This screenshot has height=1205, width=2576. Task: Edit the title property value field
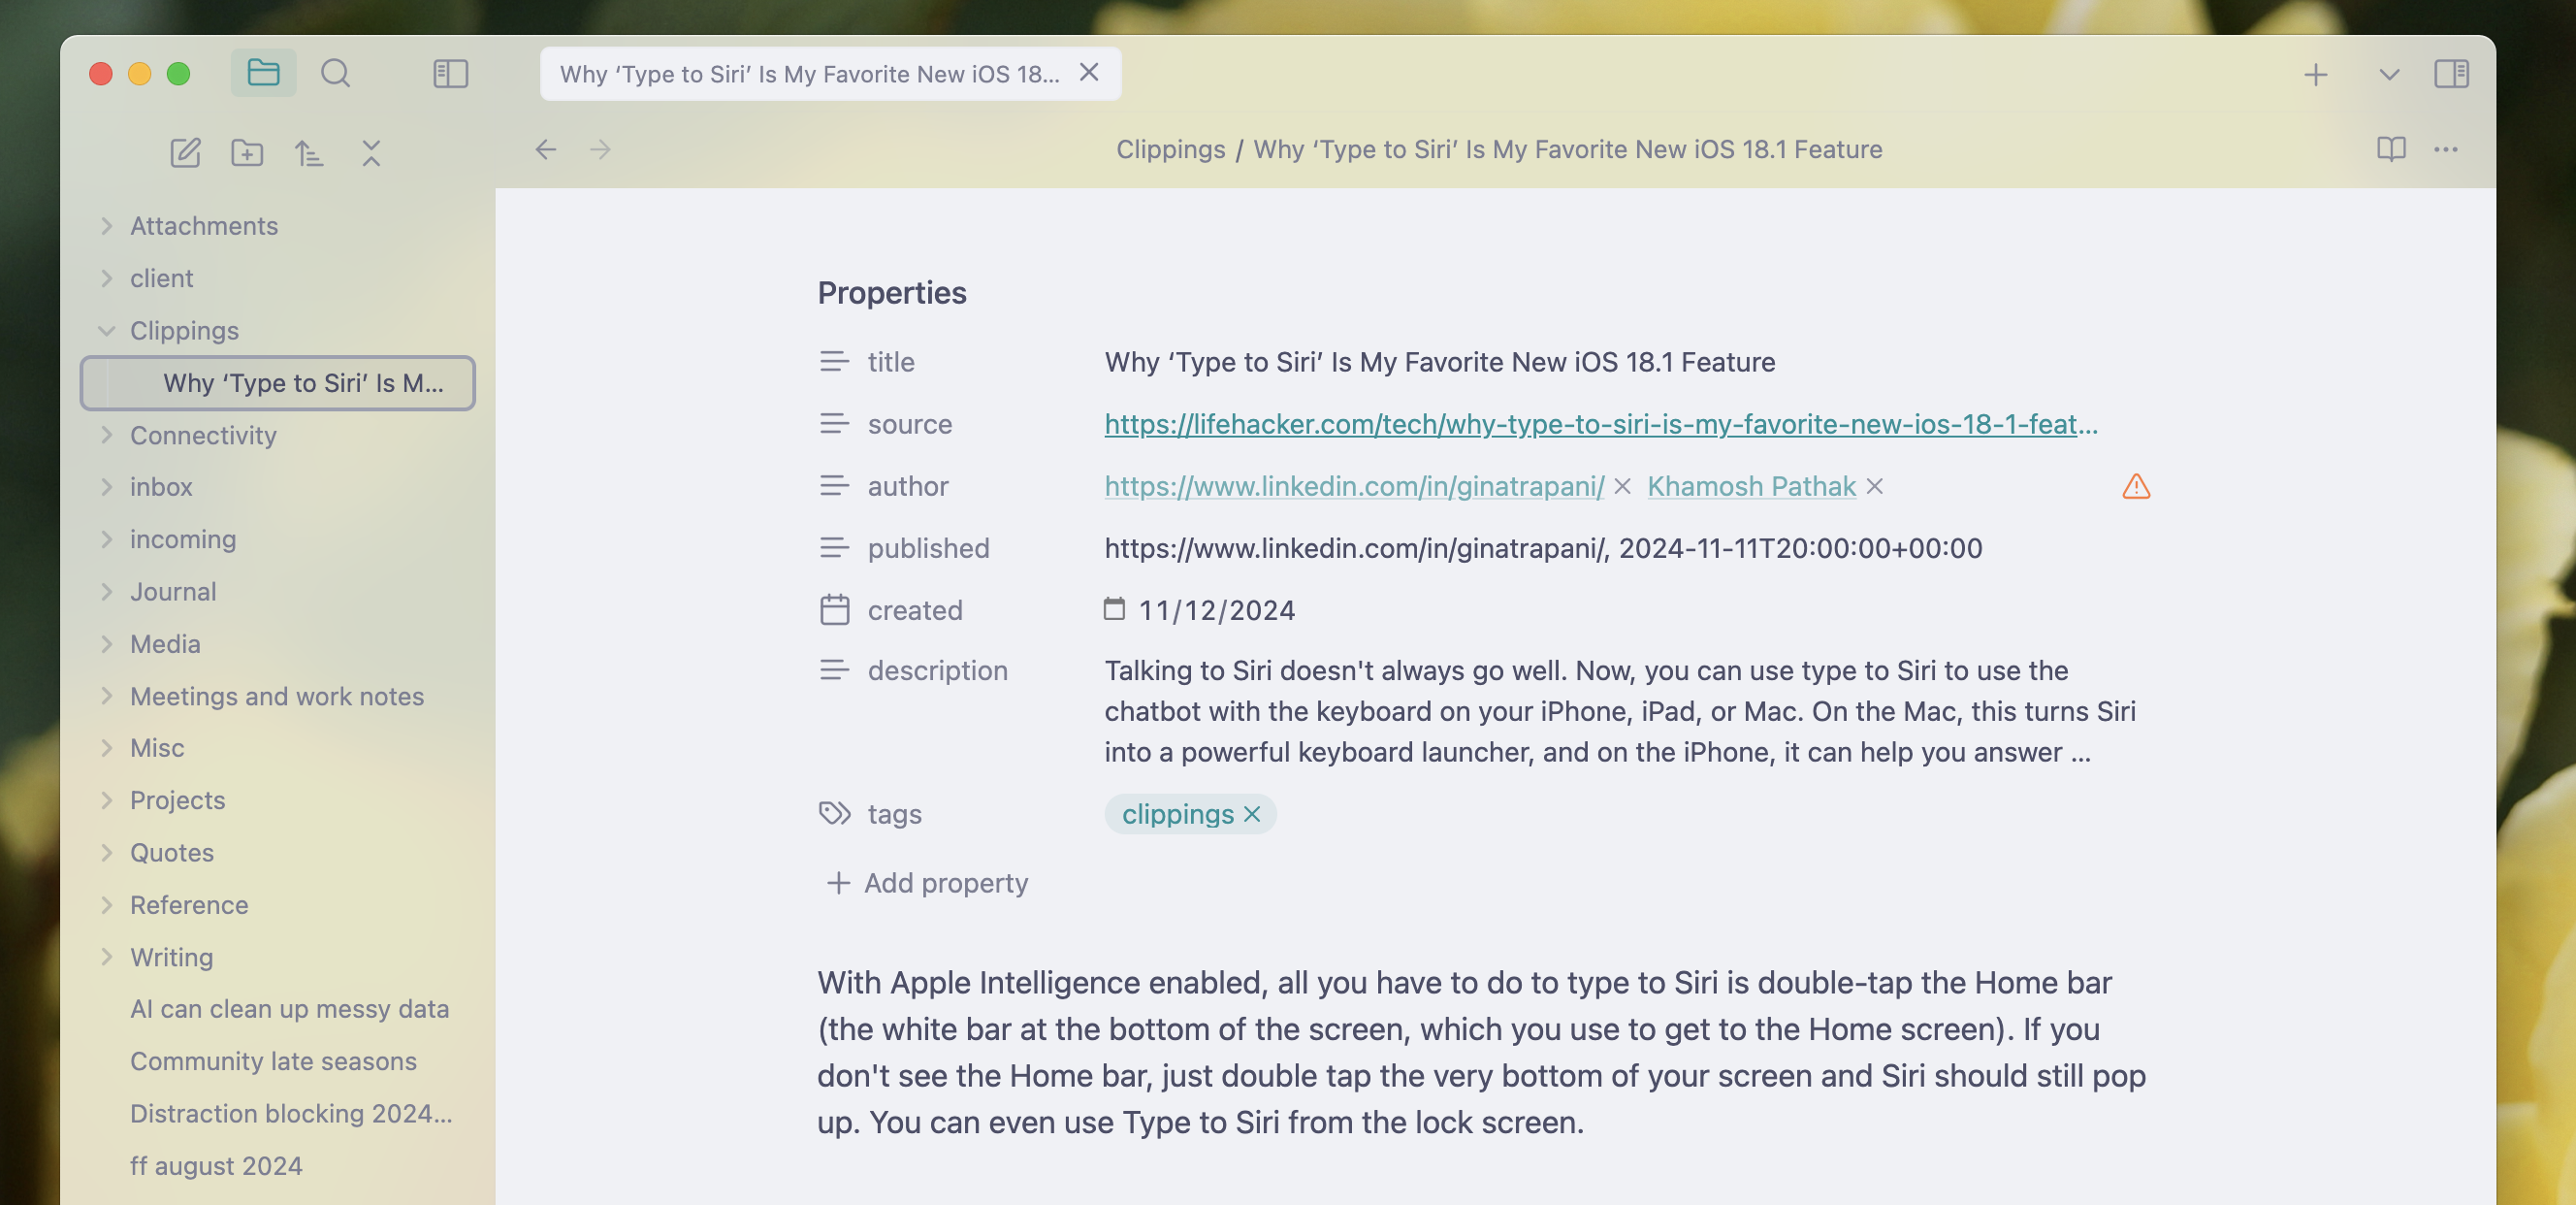(1439, 361)
